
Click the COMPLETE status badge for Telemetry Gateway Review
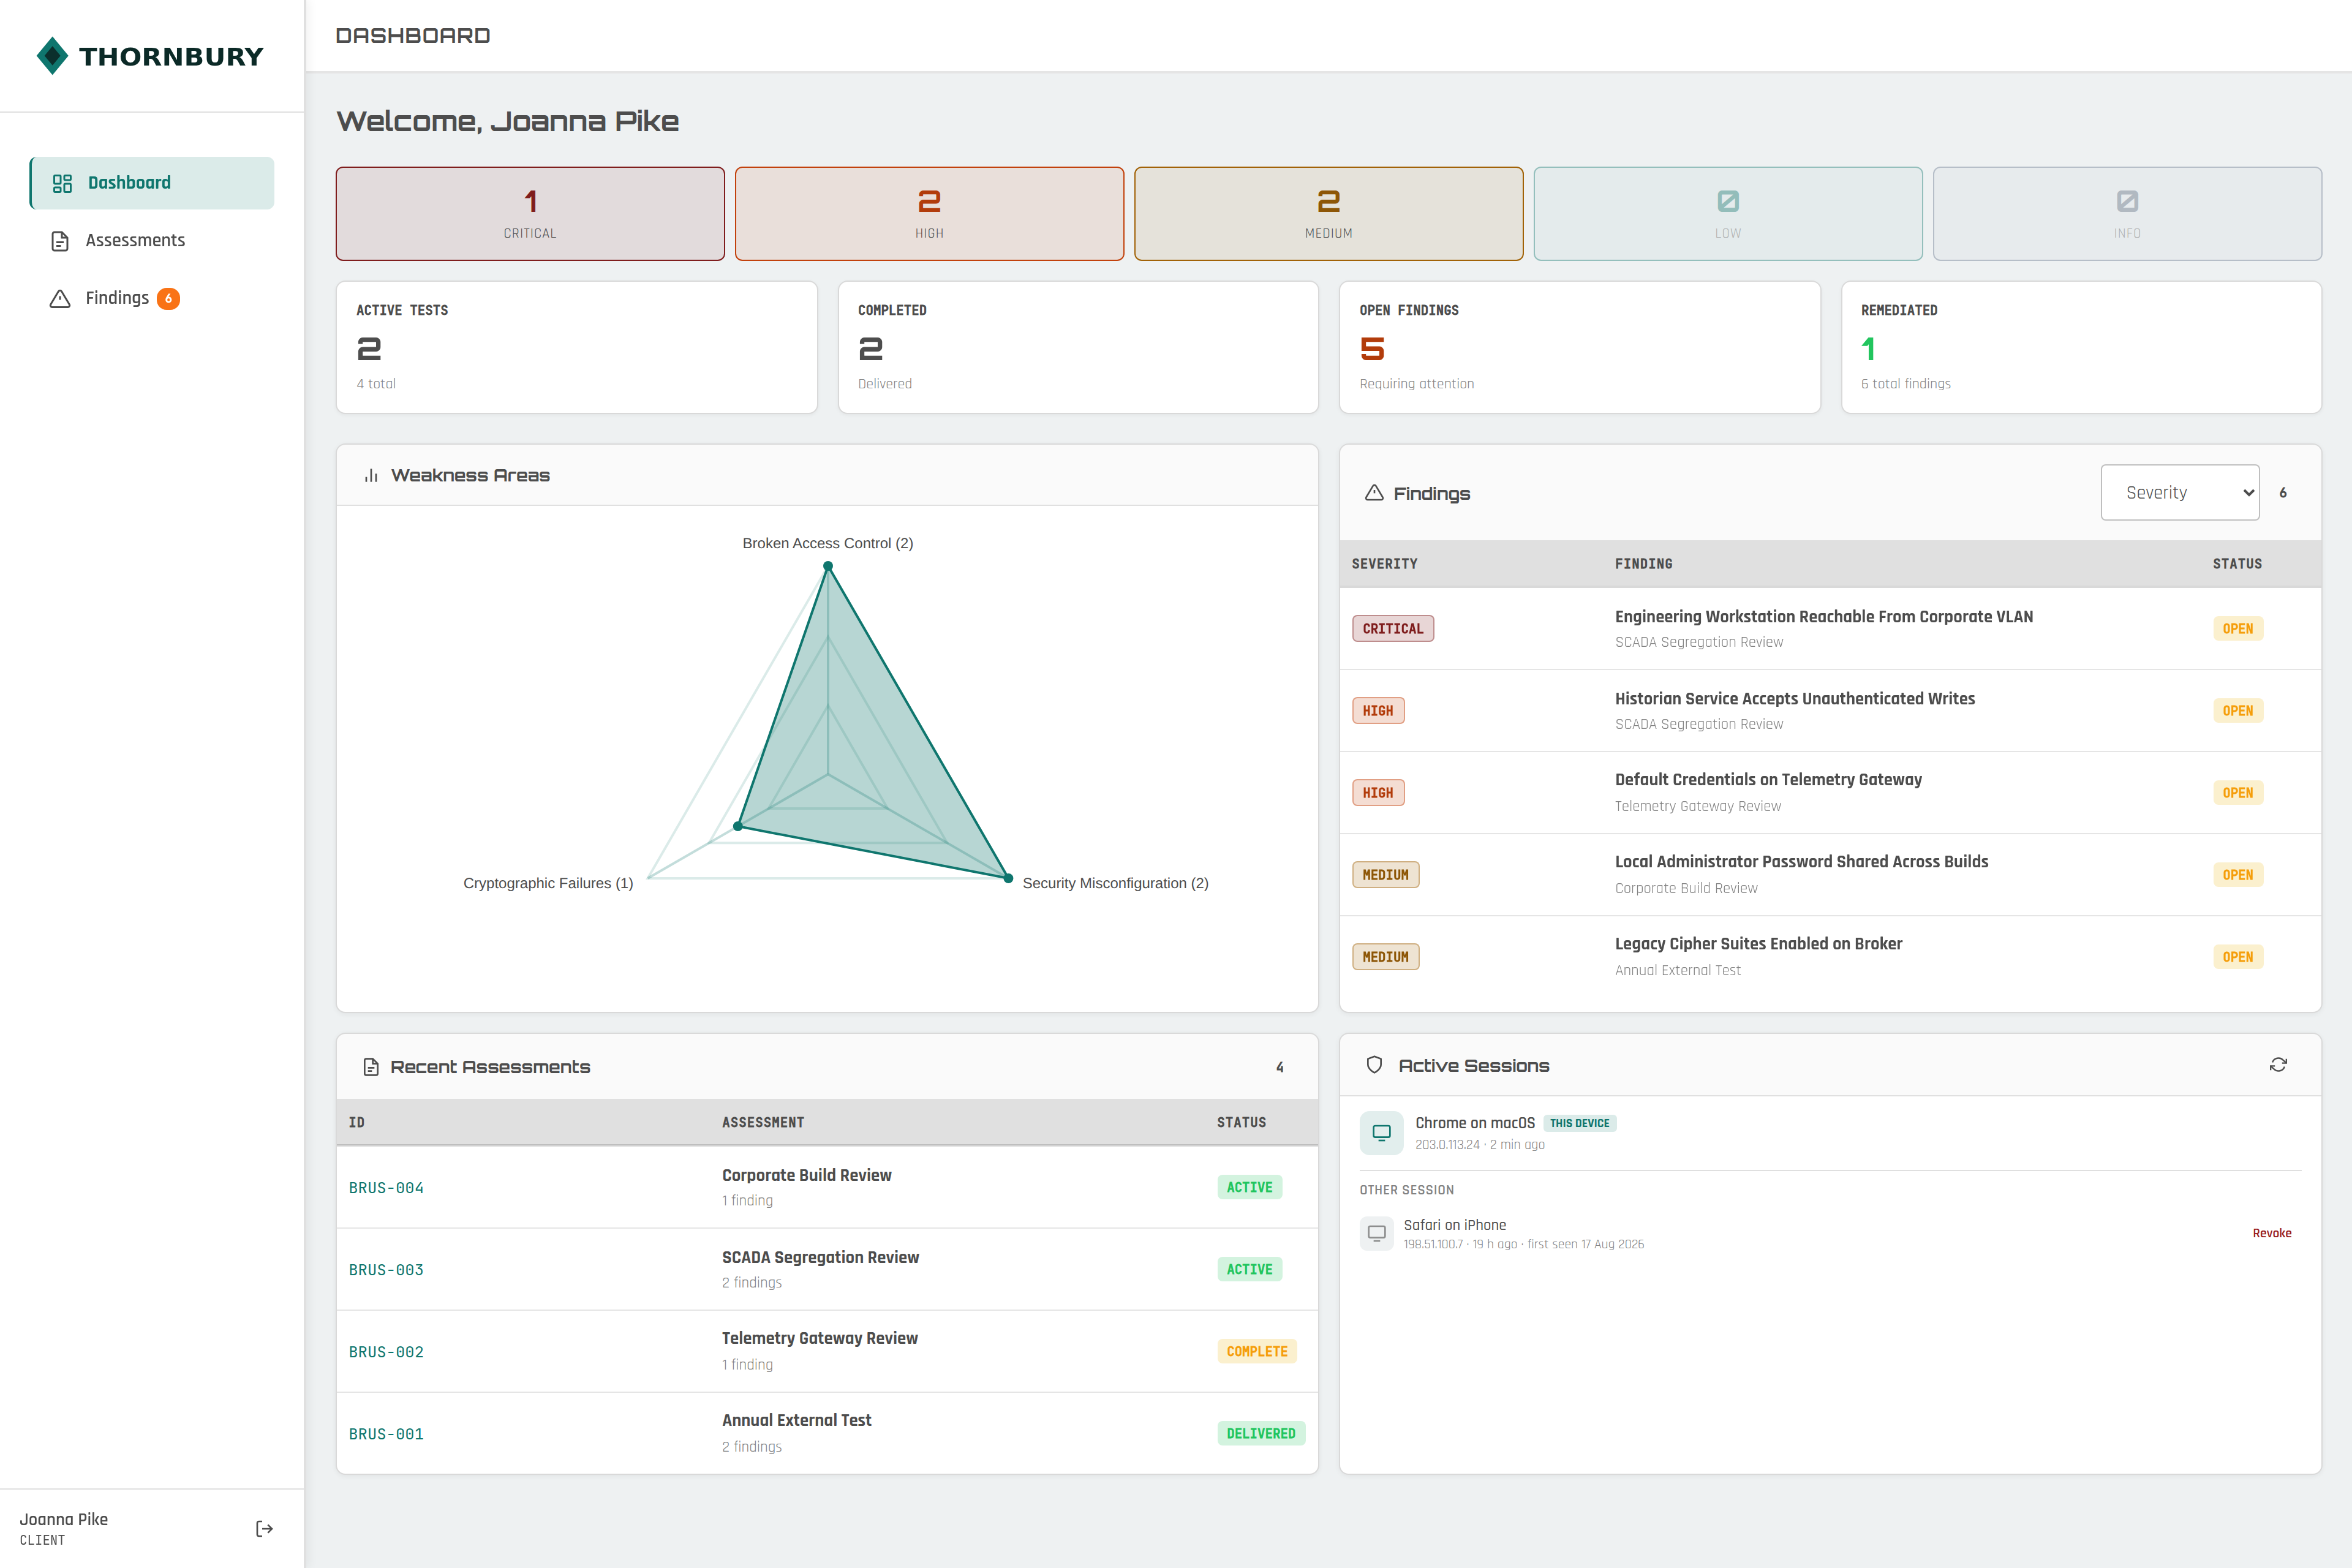click(1257, 1351)
